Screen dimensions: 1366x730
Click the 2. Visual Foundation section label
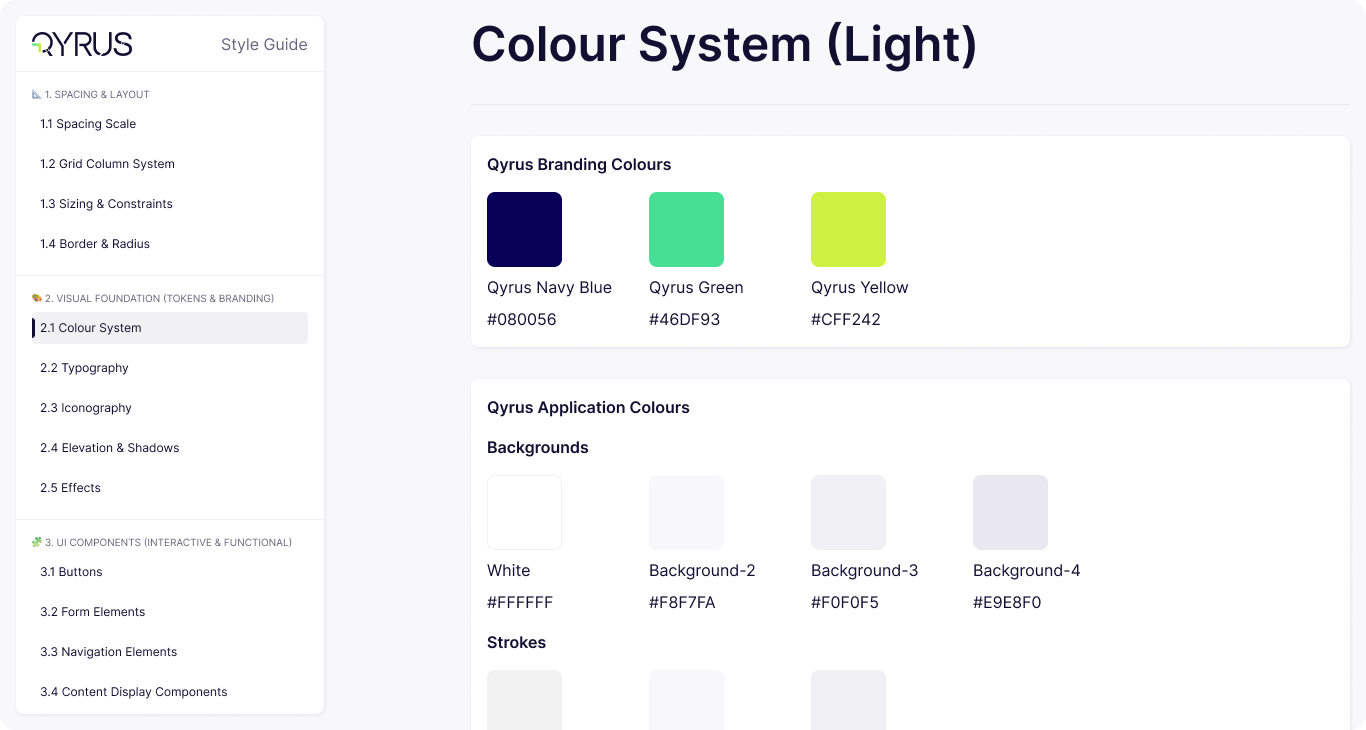coord(153,298)
